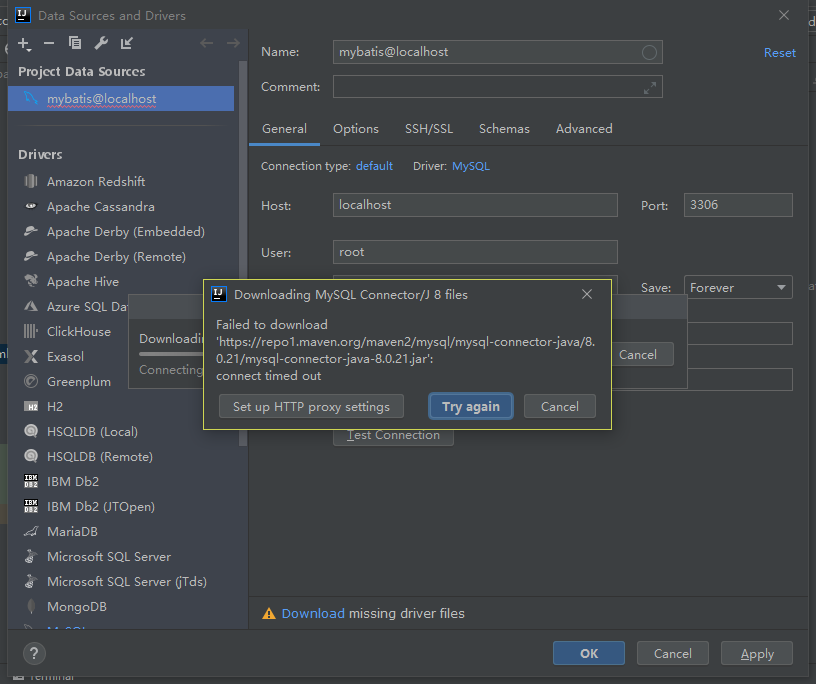Image resolution: width=816 pixels, height=684 pixels.
Task: Choose Apache Cassandra driver
Action: tap(100, 207)
